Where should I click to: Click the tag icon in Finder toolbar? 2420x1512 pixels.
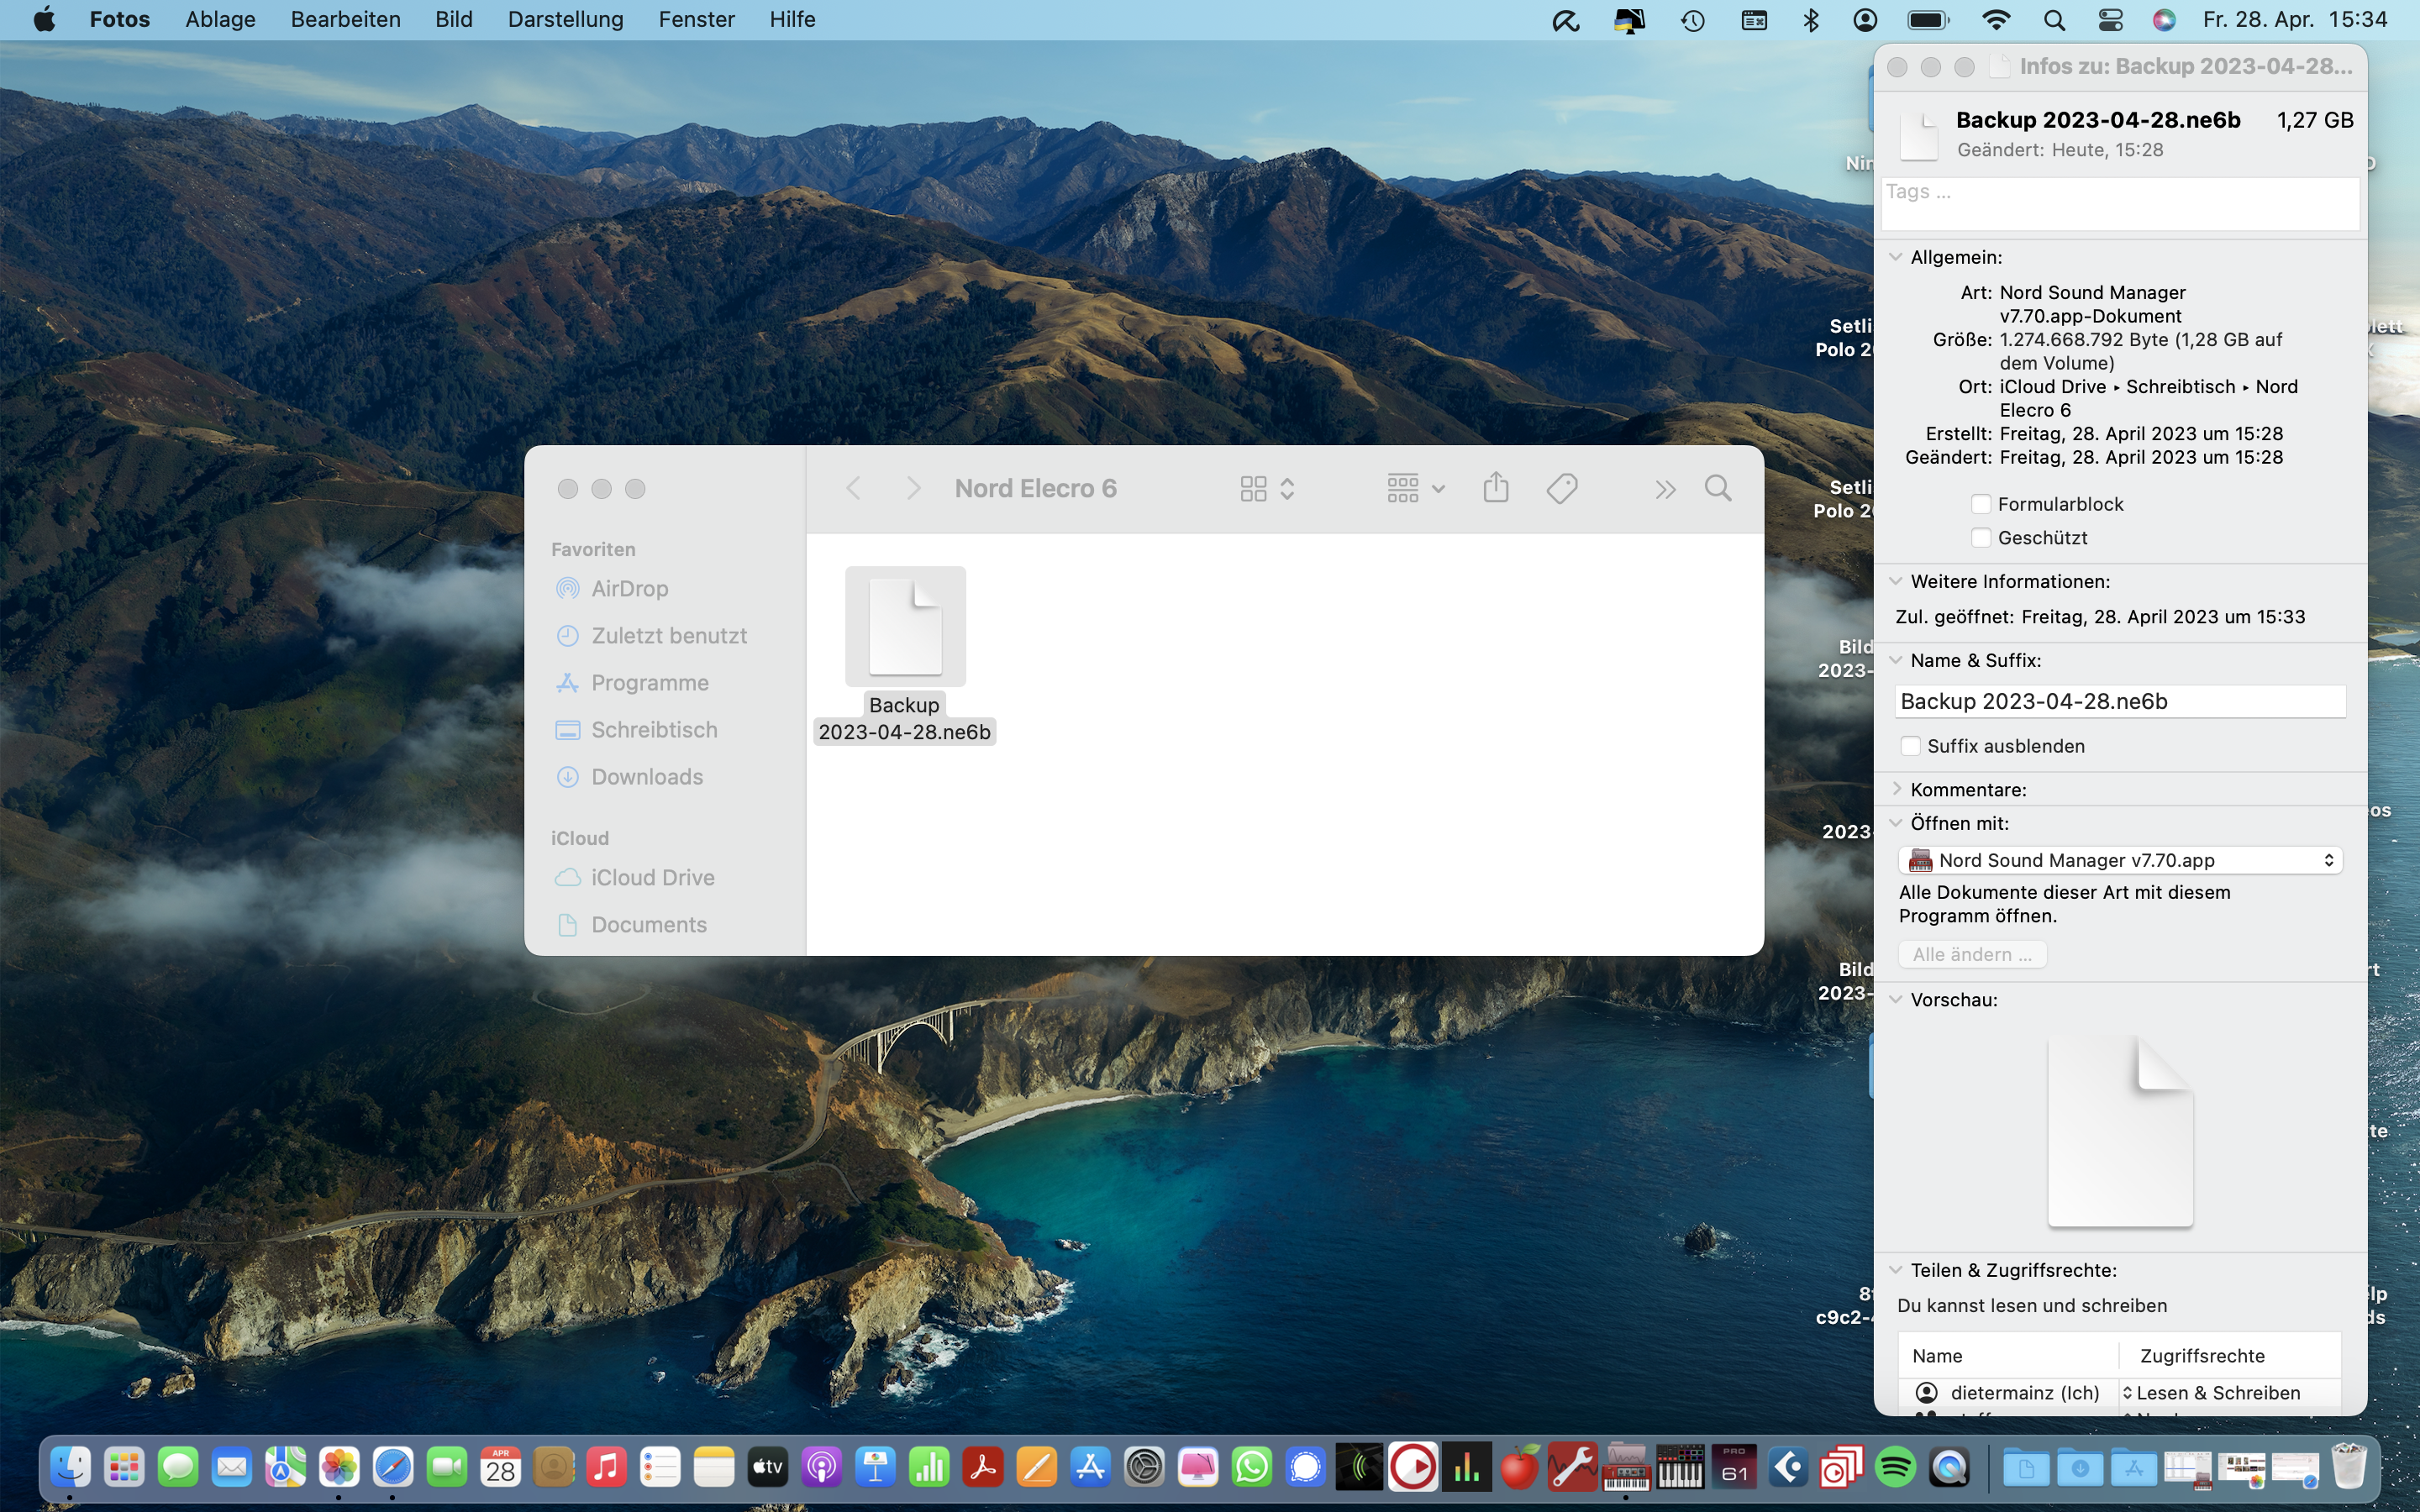(x=1561, y=488)
